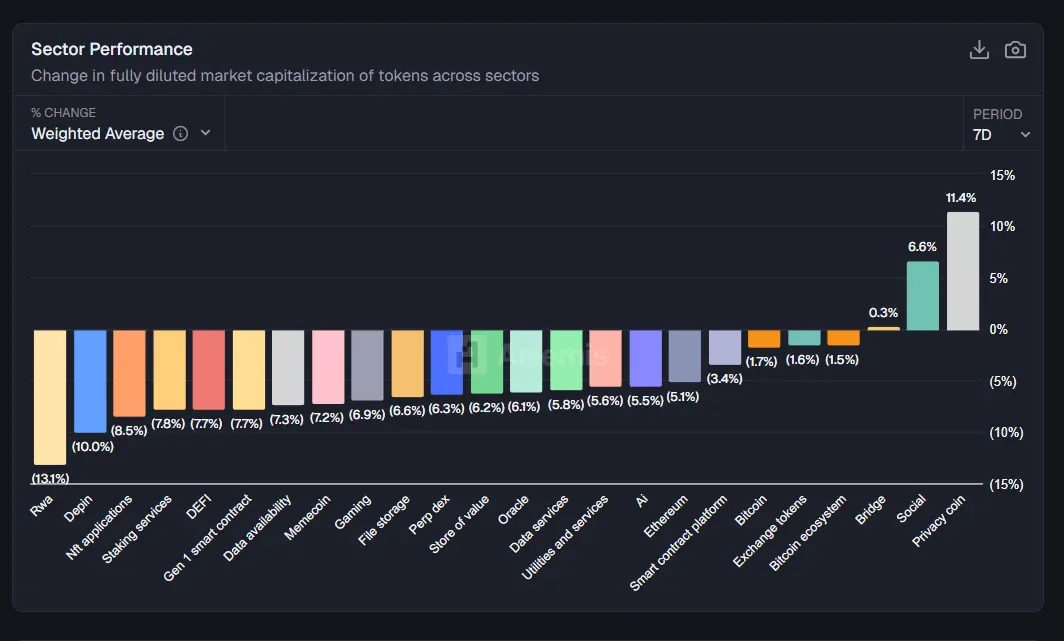Click the Social sector bar at 6.6%
The width and height of the screenshot is (1064, 641).
(x=922, y=296)
